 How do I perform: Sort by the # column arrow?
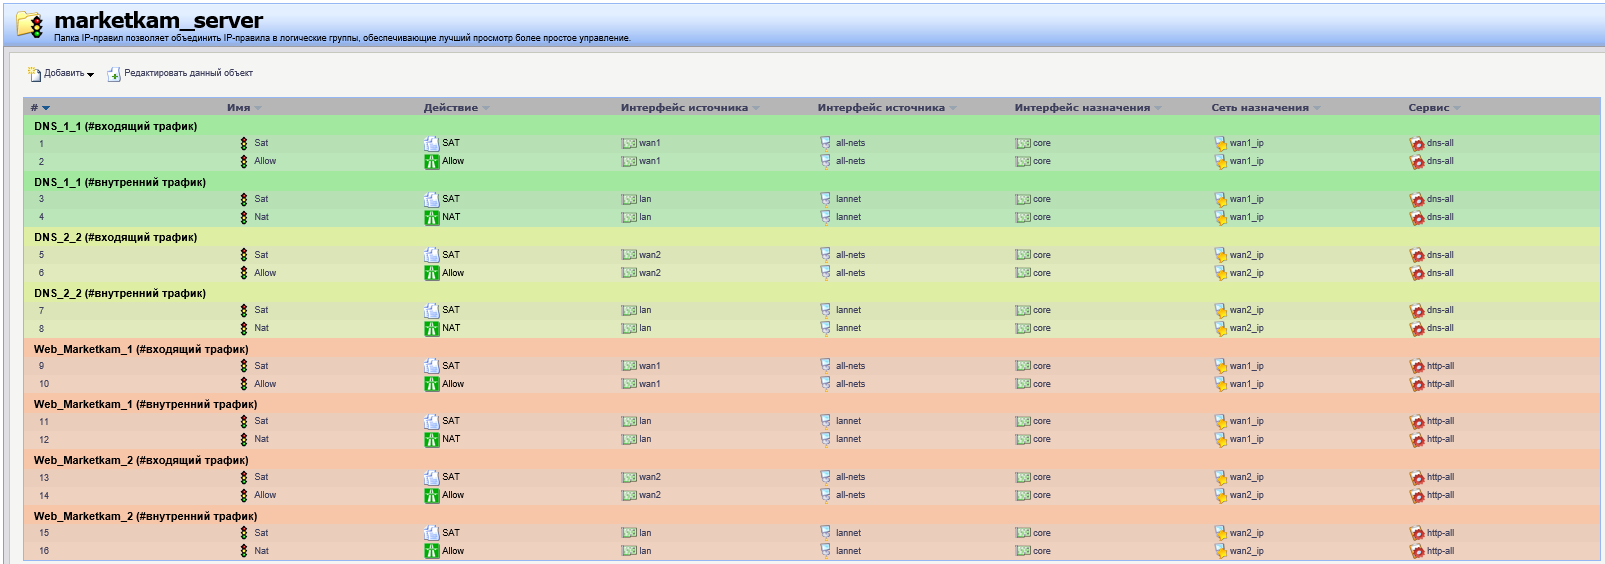click(x=46, y=108)
